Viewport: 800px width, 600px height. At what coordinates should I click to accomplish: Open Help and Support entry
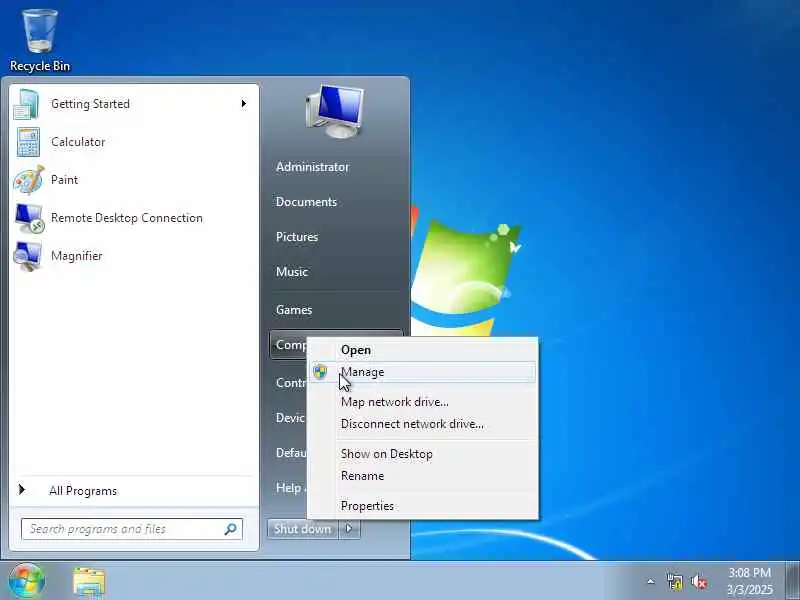pos(290,488)
